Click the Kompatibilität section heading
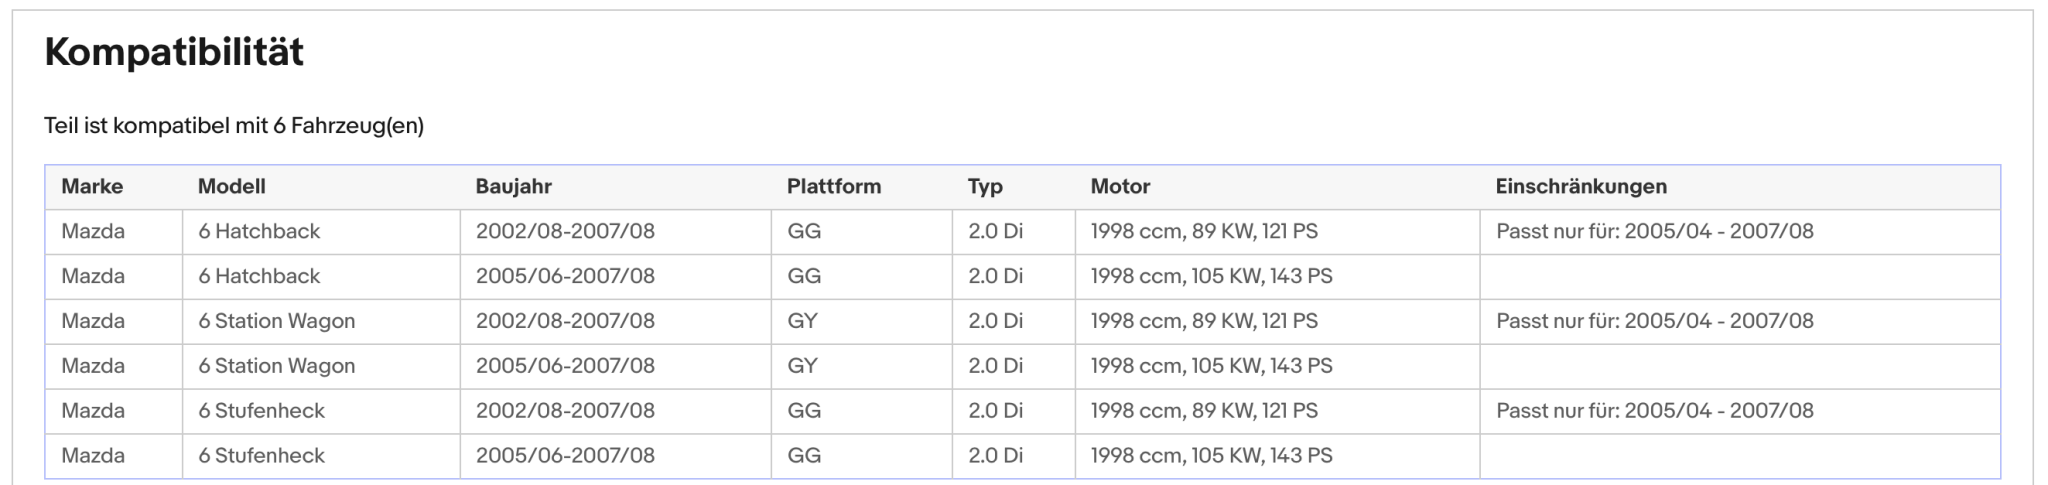 point(174,52)
